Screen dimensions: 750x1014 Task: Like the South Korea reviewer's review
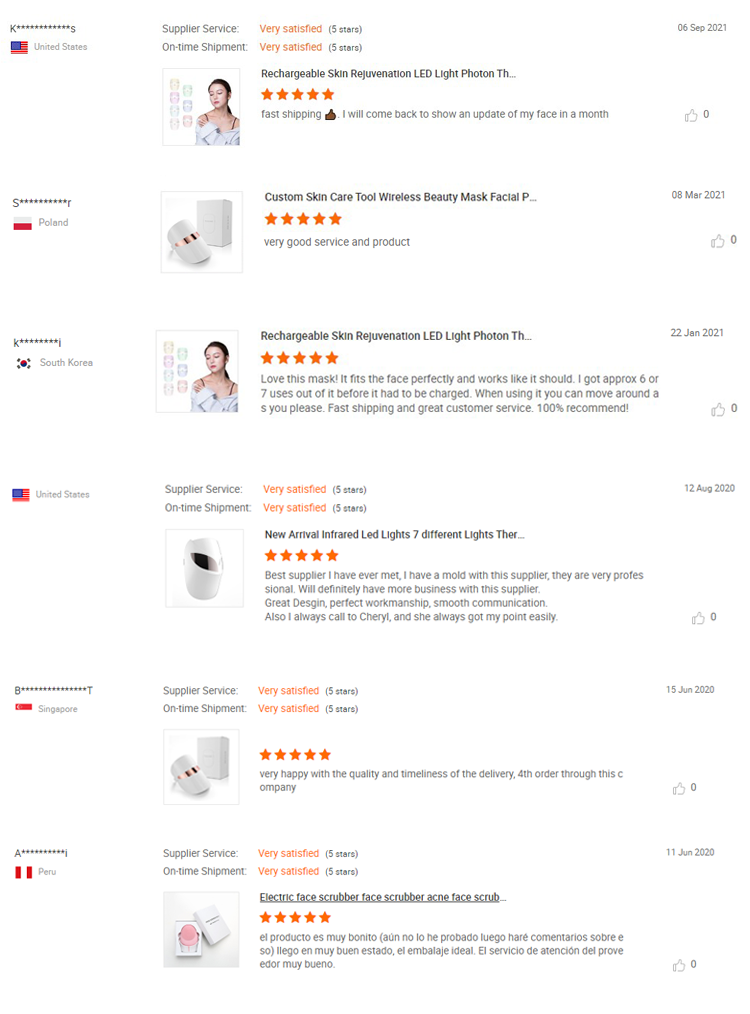coord(717,409)
